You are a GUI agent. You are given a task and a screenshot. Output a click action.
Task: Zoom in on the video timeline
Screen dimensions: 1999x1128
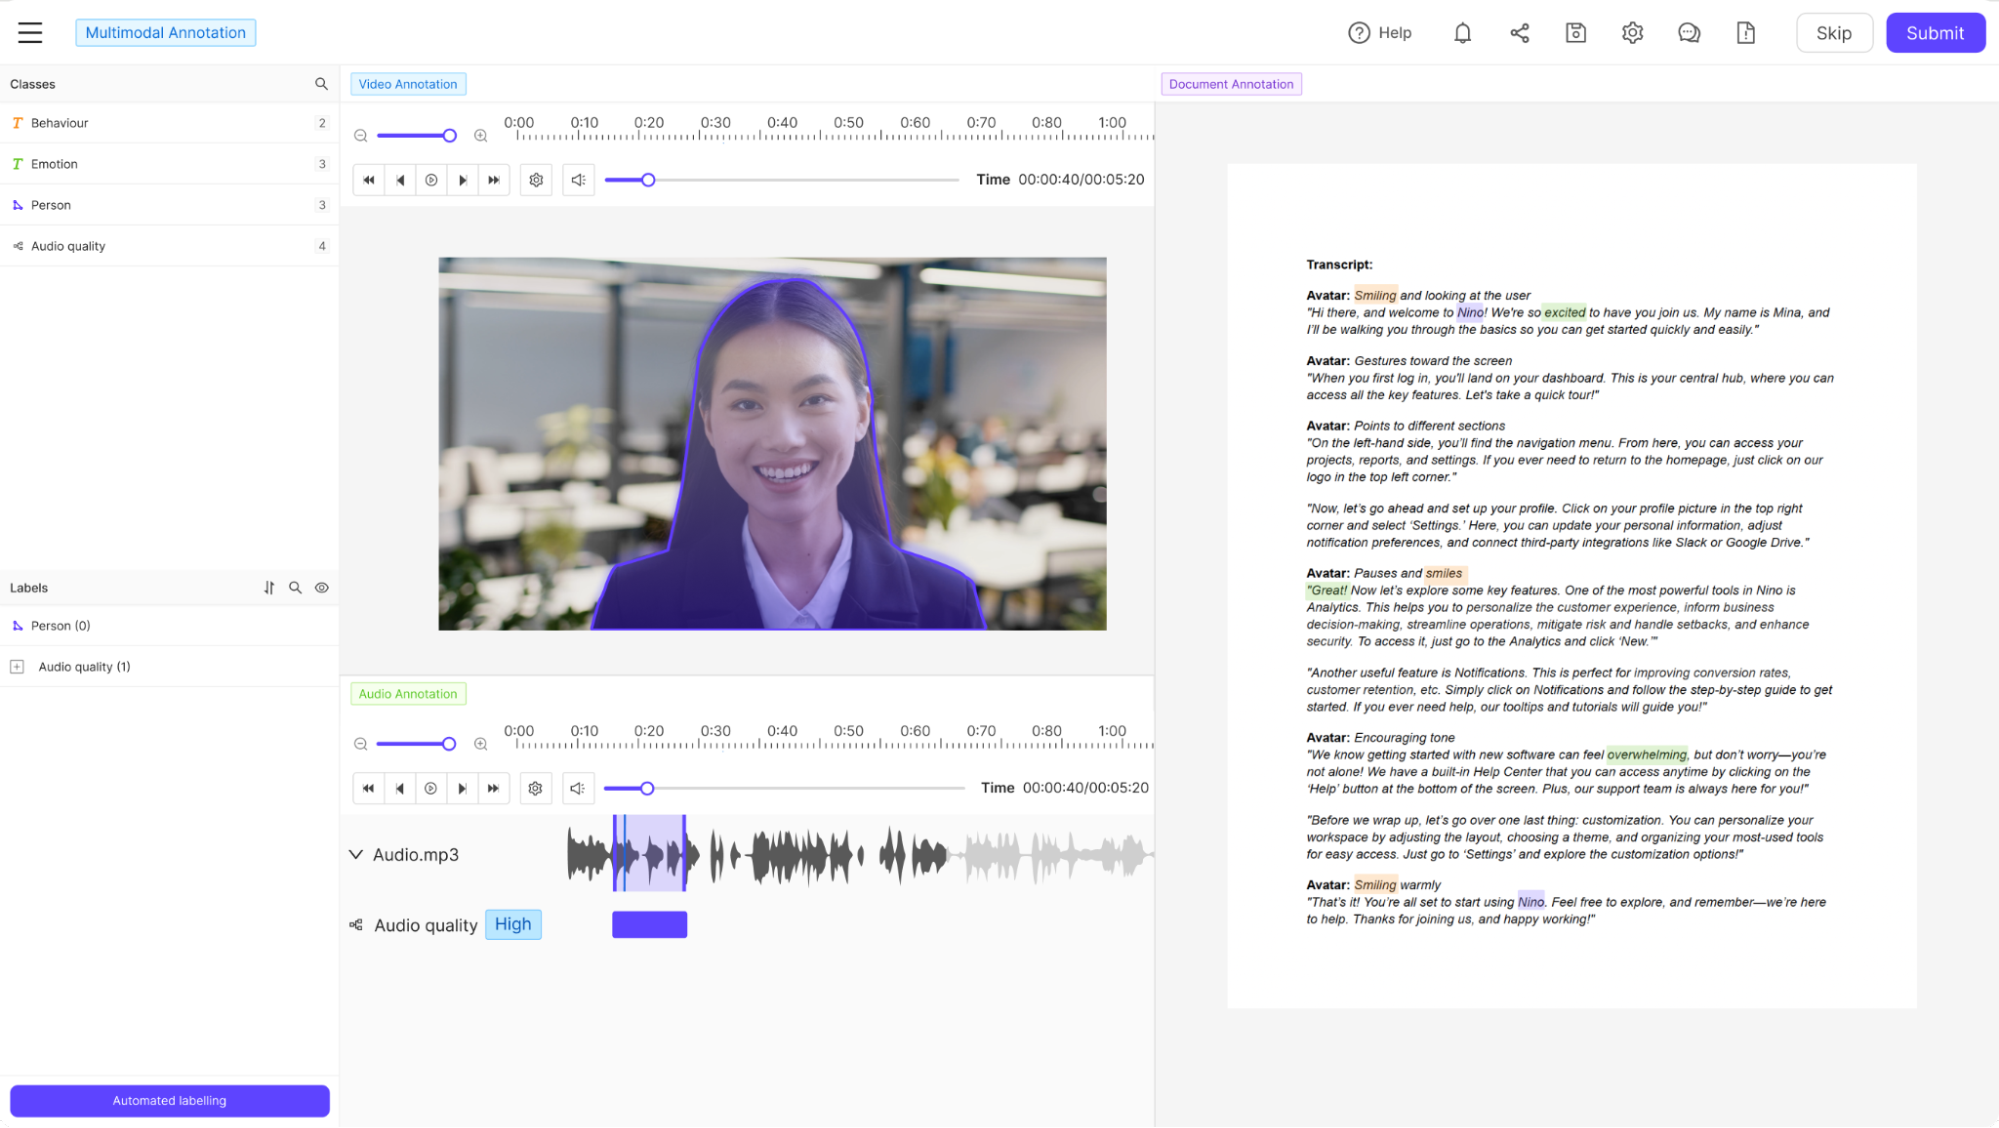pos(481,136)
